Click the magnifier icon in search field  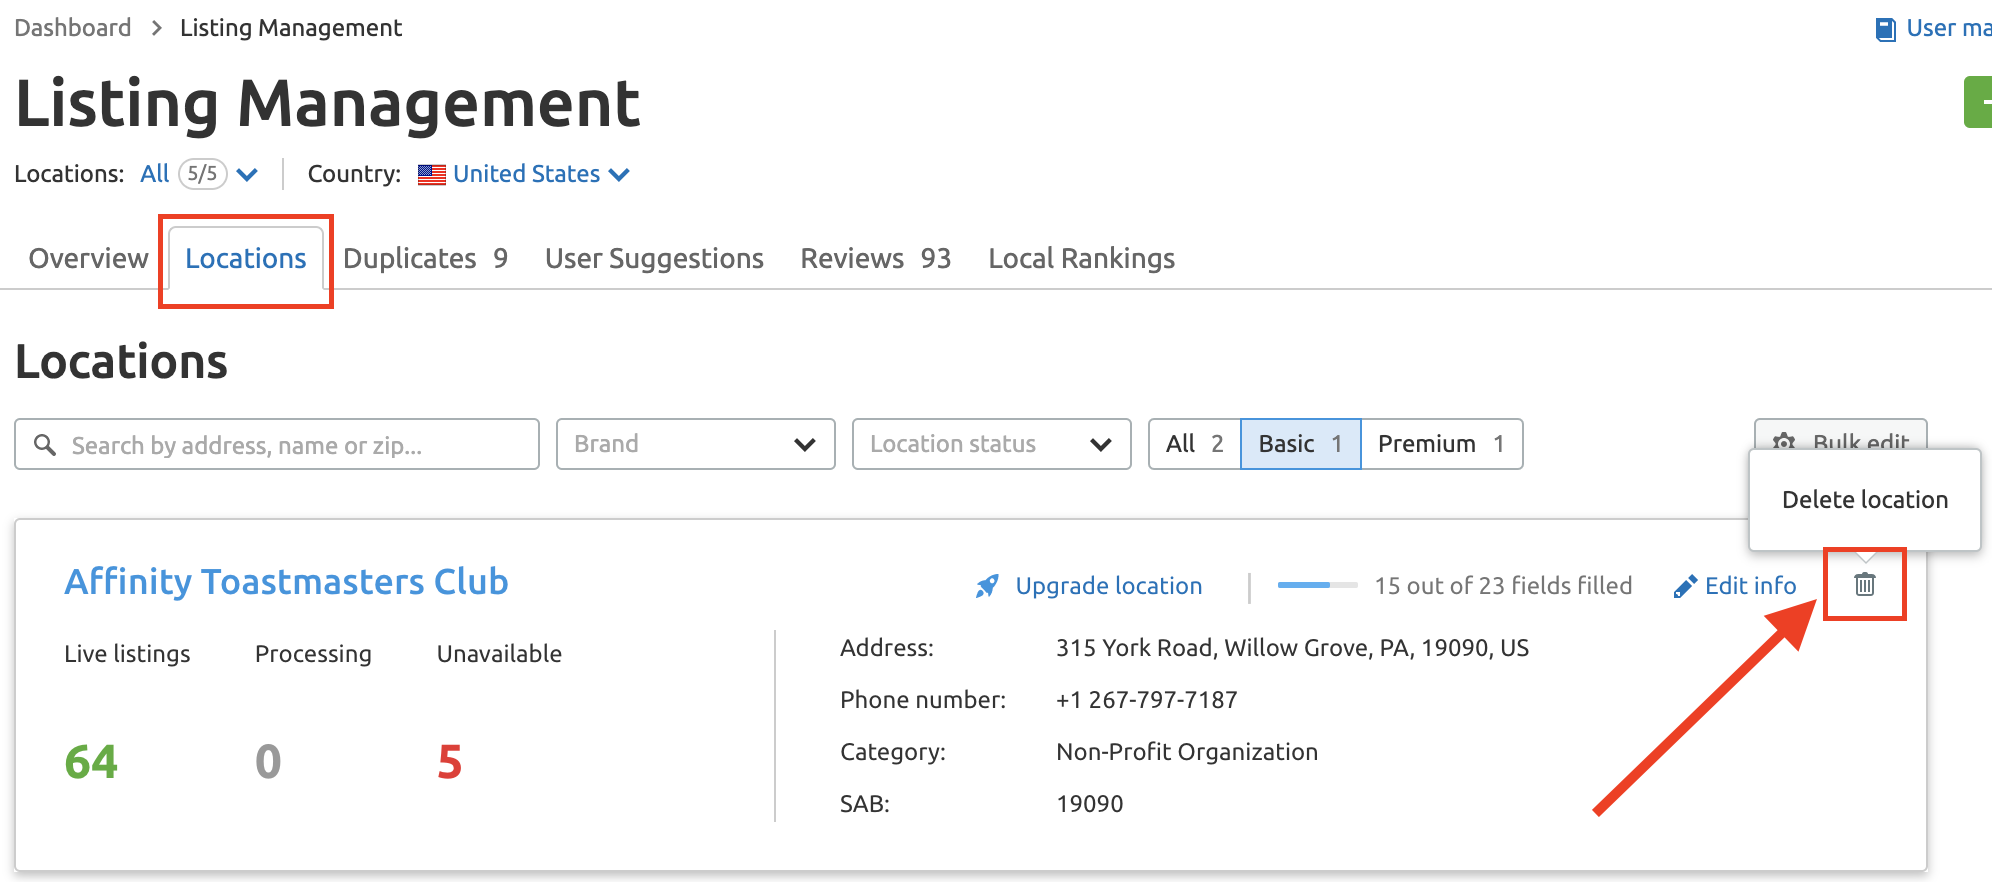45,444
